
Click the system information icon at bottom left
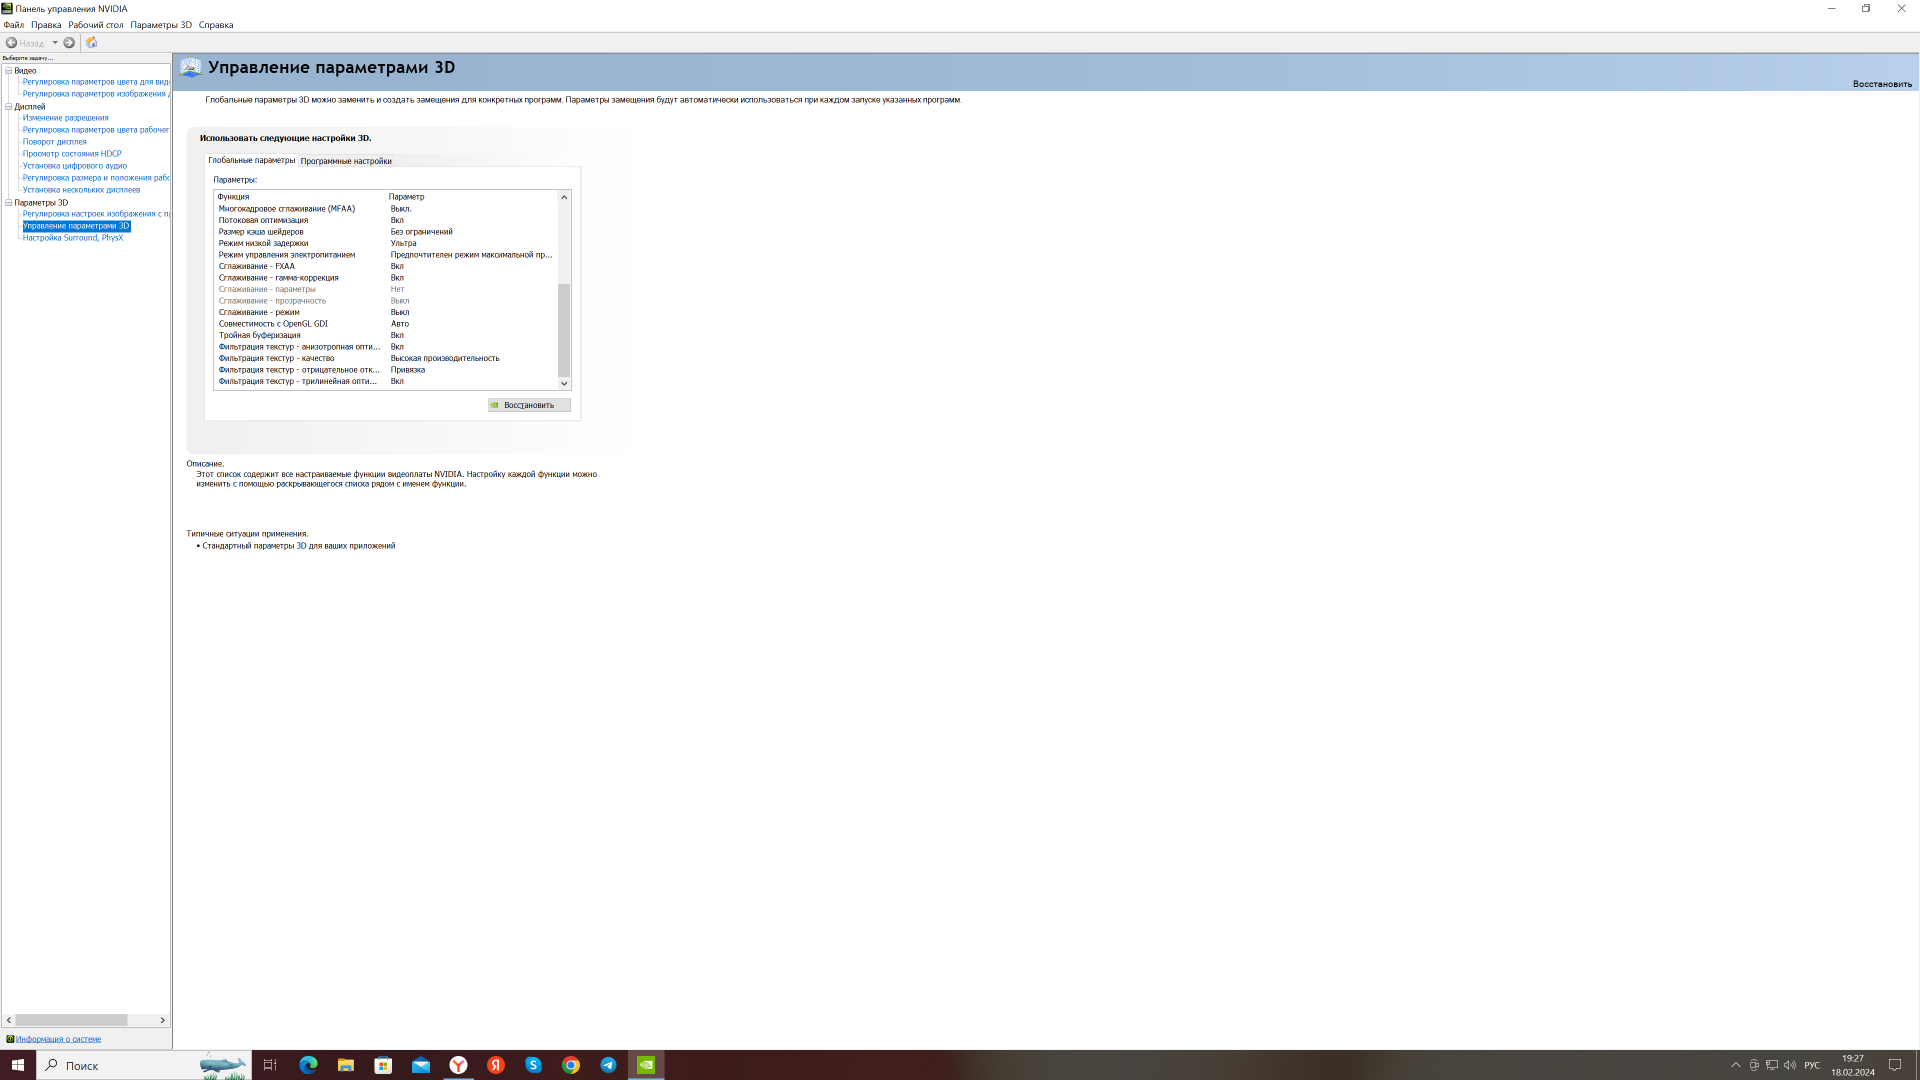pyautogui.click(x=10, y=1039)
